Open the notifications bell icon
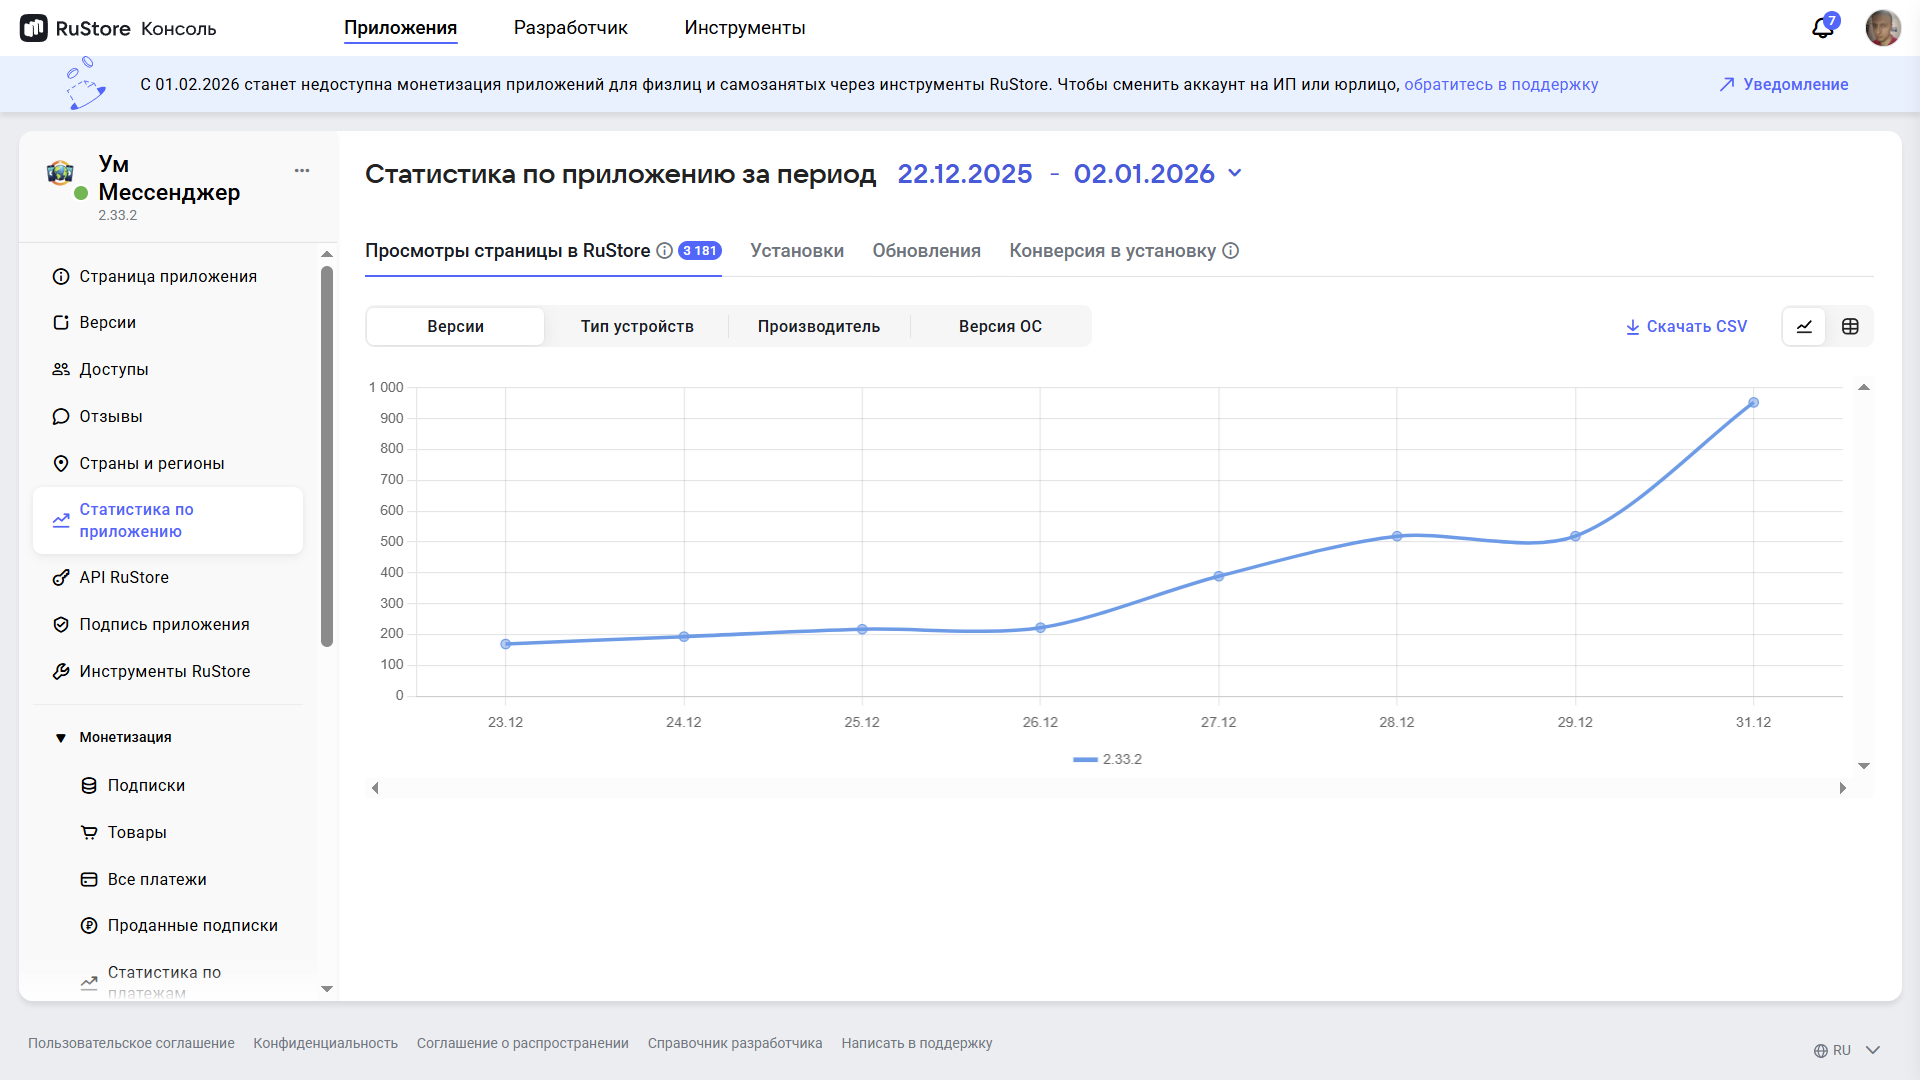This screenshot has height=1080, width=1920. [x=1822, y=28]
